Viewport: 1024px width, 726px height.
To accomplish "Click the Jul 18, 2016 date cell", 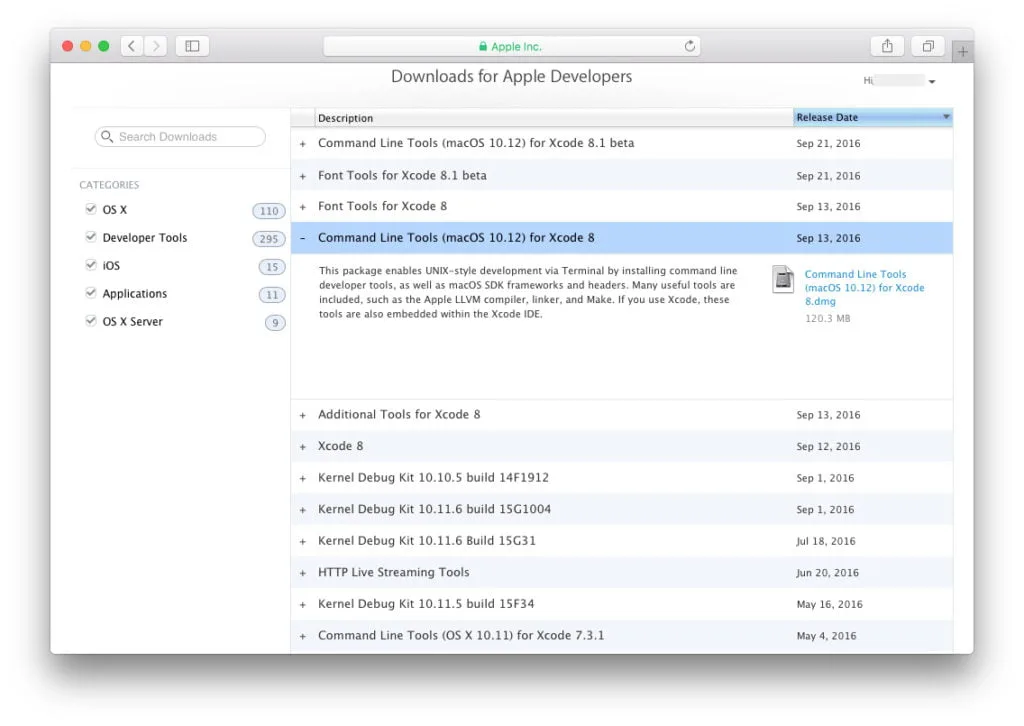I will (x=825, y=541).
